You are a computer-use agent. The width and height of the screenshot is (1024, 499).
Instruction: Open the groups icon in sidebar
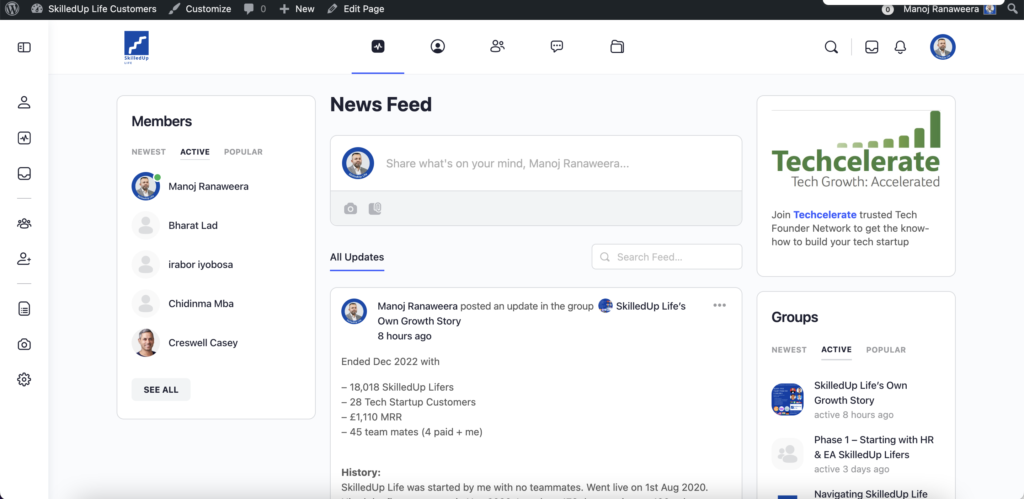coord(24,223)
